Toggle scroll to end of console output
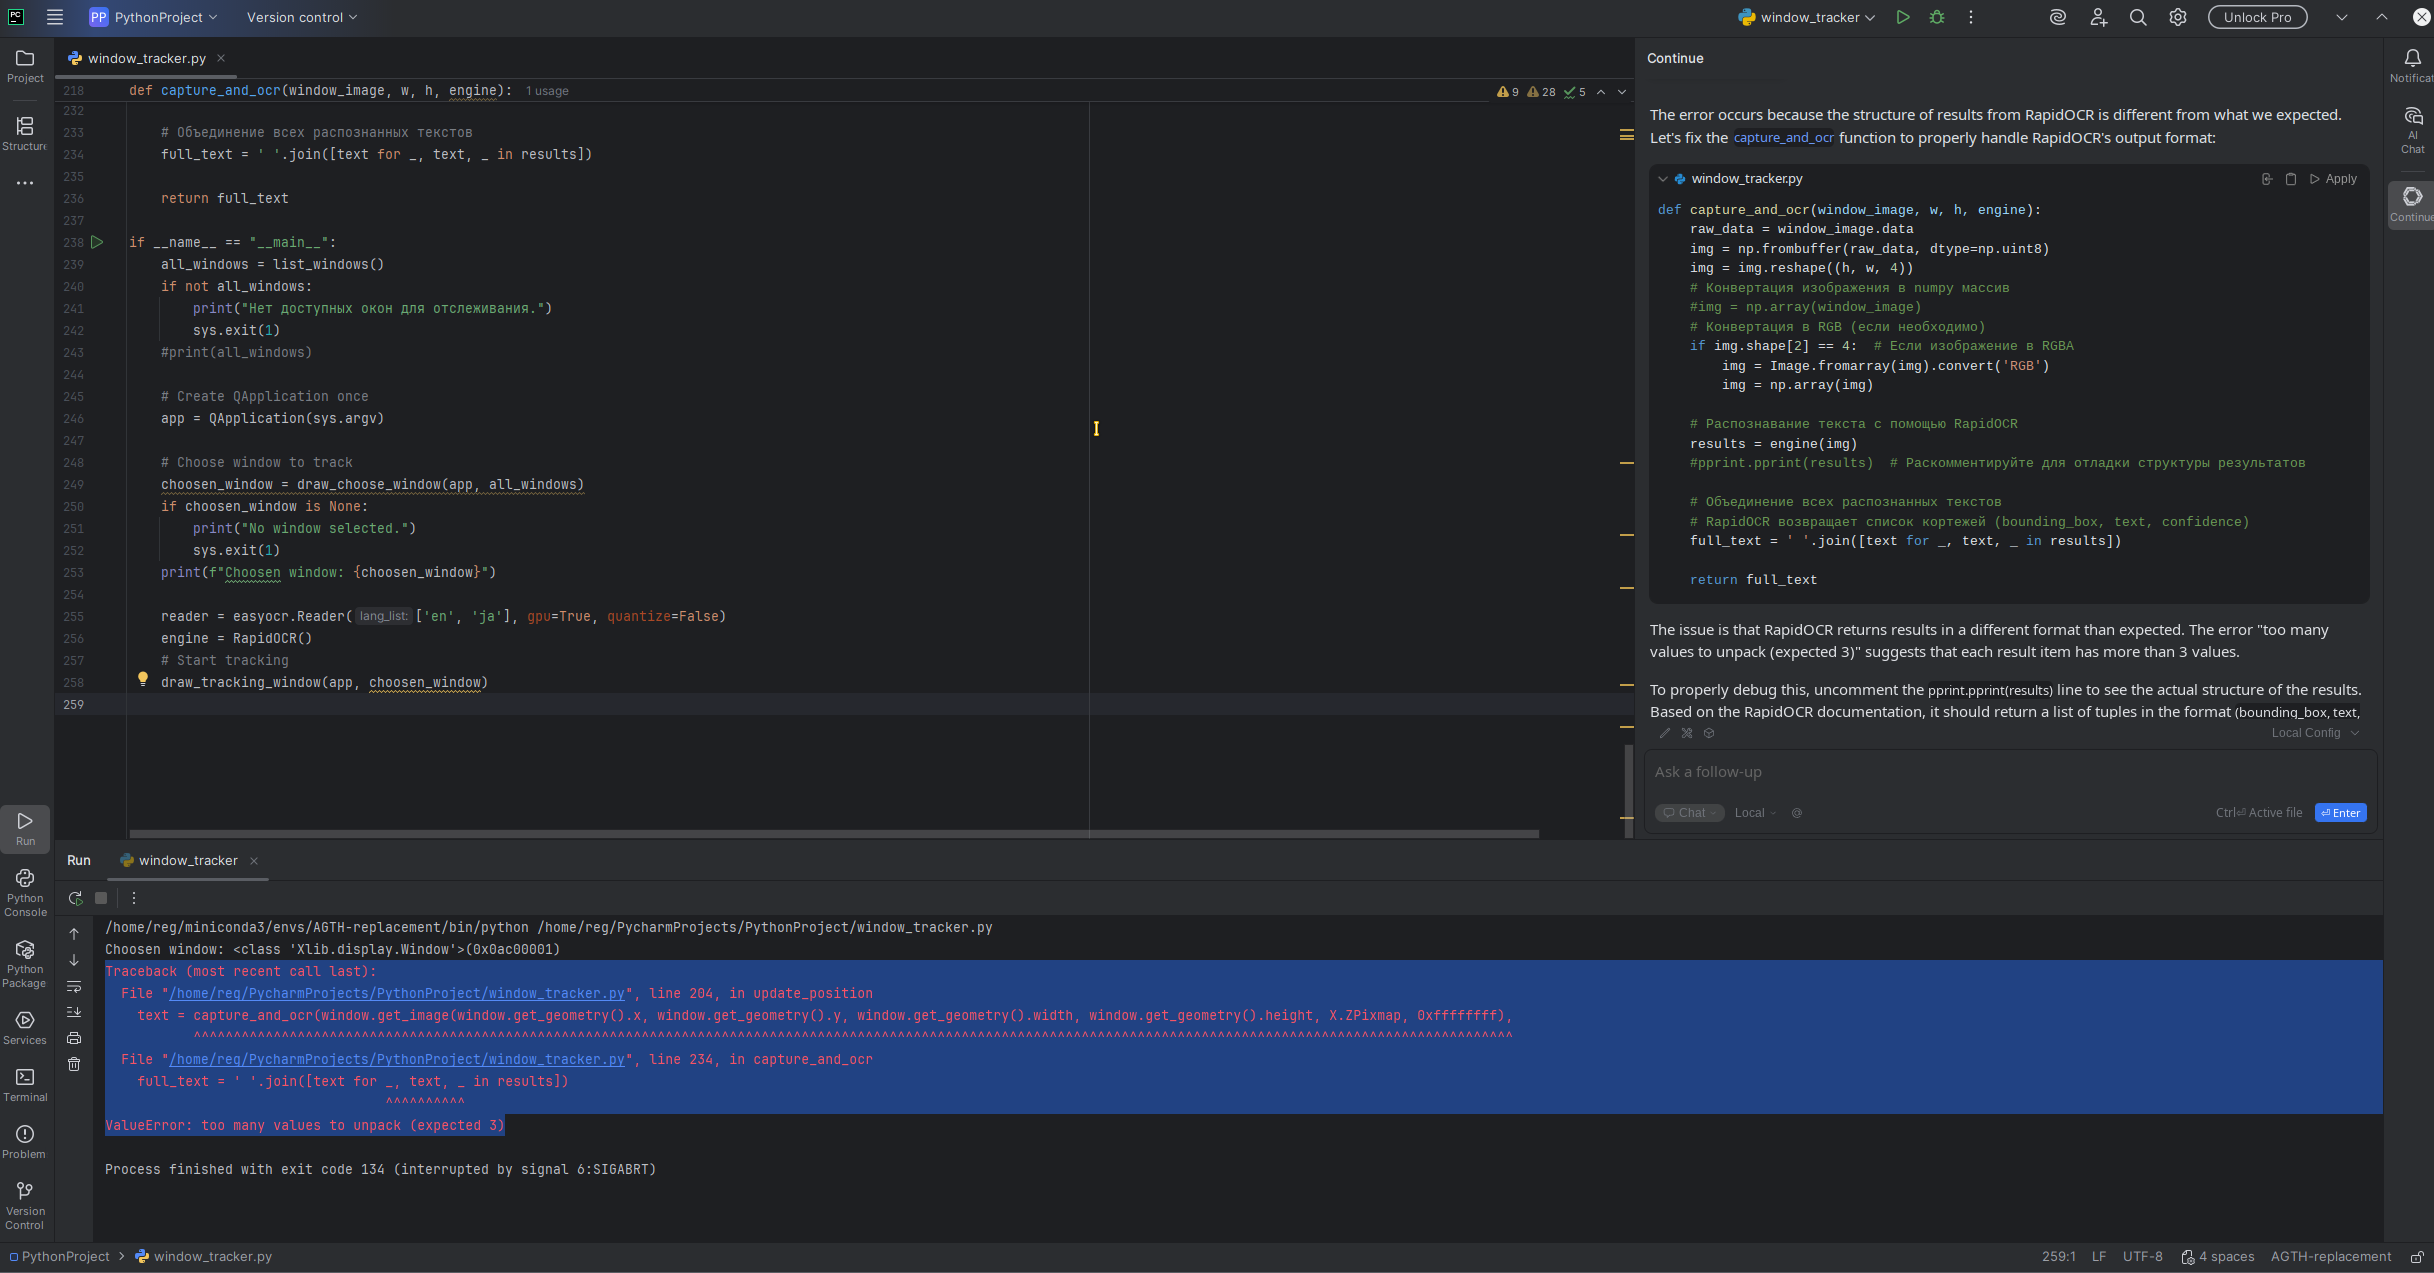Image resolution: width=2434 pixels, height=1273 pixels. tap(74, 1012)
